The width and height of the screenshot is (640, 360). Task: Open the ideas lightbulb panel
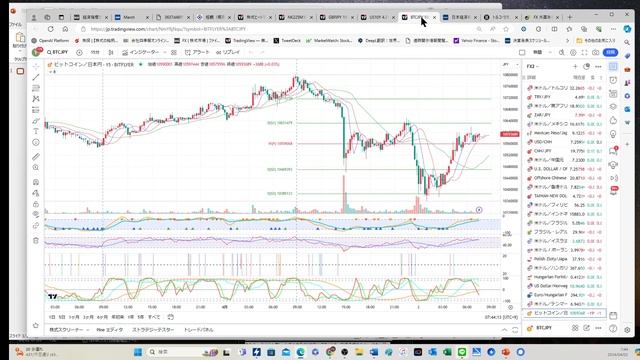click(613, 134)
